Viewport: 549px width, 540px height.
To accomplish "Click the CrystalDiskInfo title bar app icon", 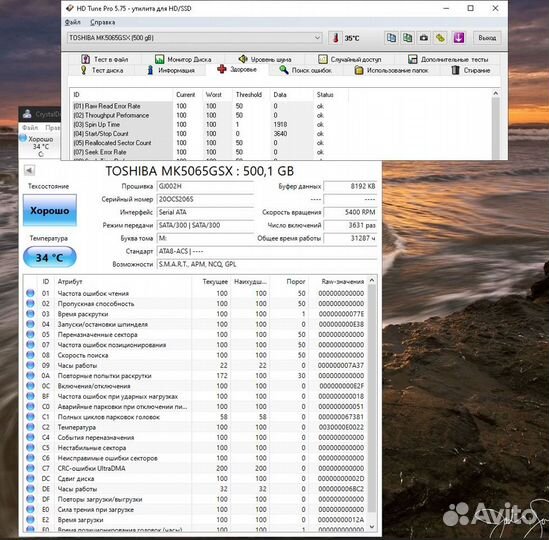I will click(x=27, y=114).
